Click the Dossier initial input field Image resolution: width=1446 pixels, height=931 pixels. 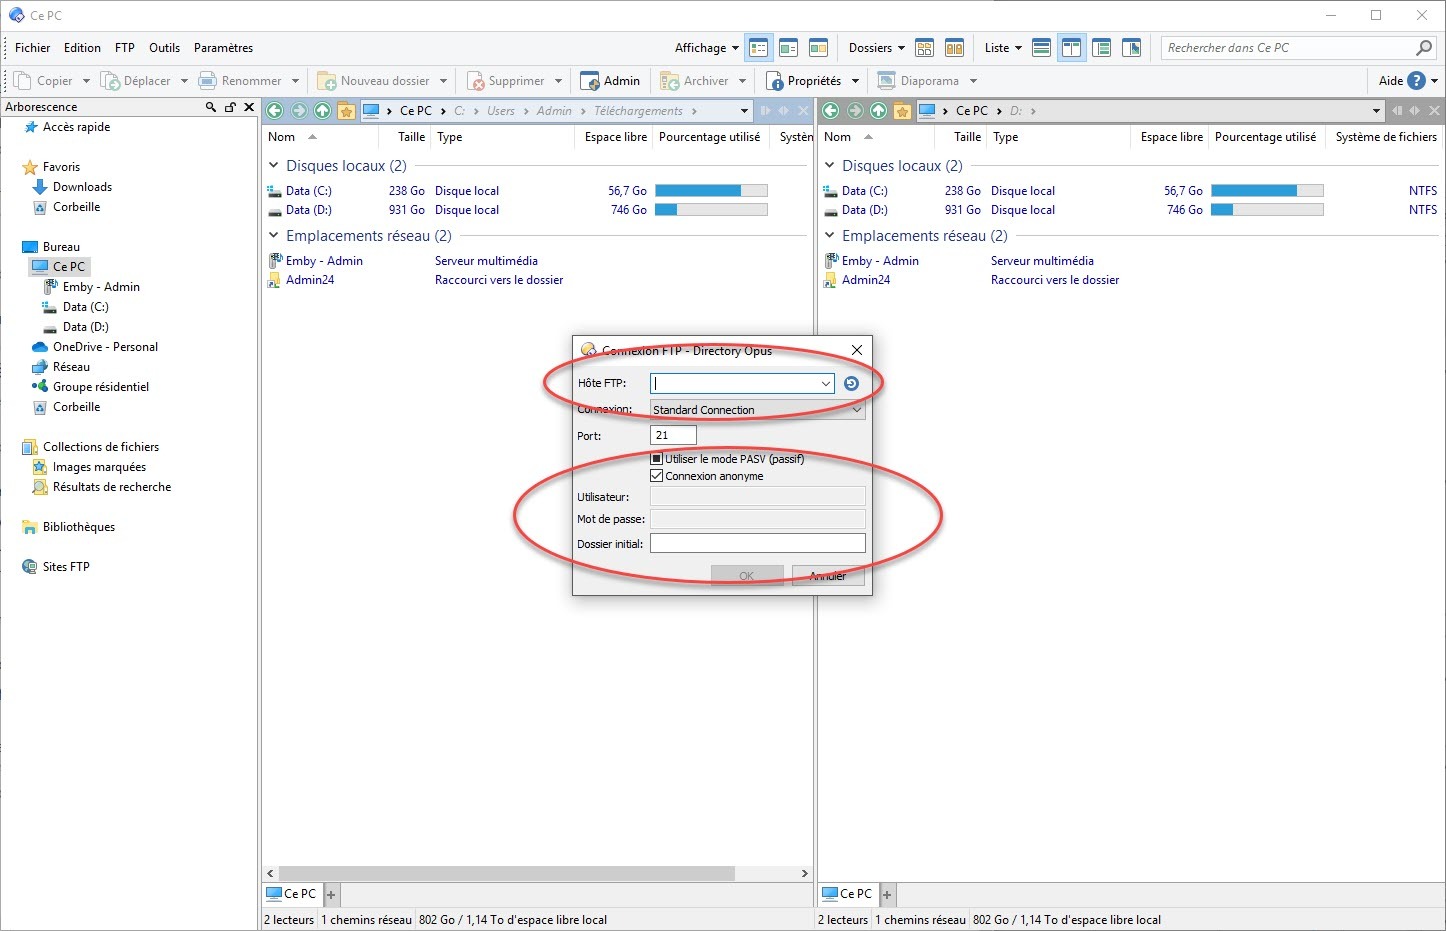[x=758, y=543]
